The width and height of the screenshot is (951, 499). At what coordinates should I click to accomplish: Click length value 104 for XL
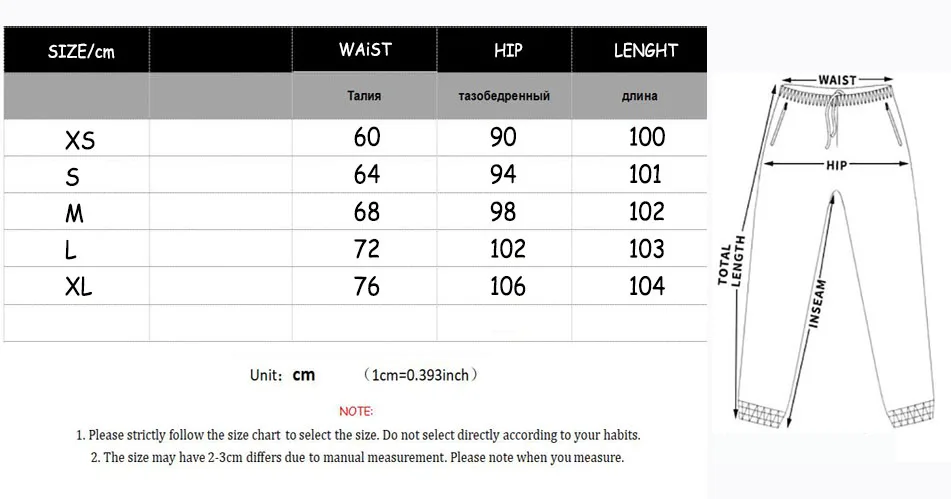(646, 287)
